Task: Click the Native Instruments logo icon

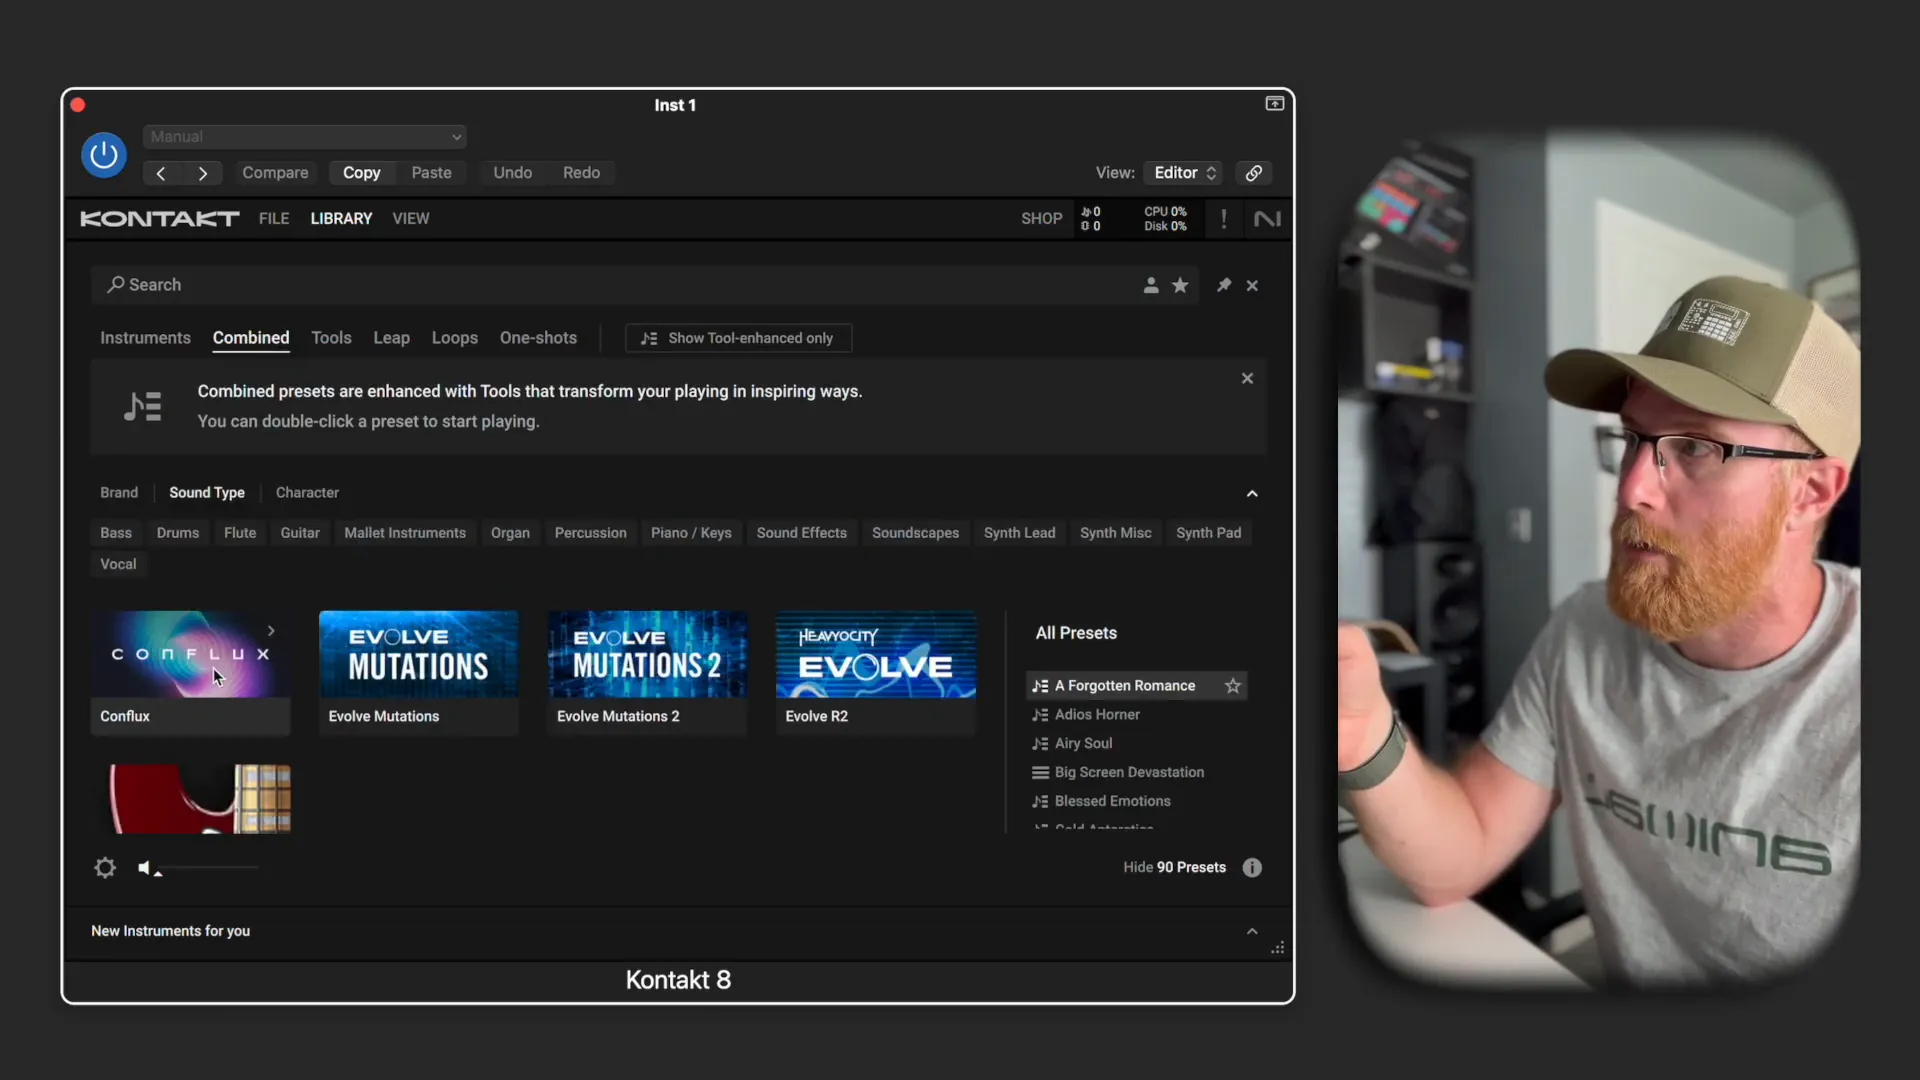Action: pyautogui.click(x=1267, y=219)
